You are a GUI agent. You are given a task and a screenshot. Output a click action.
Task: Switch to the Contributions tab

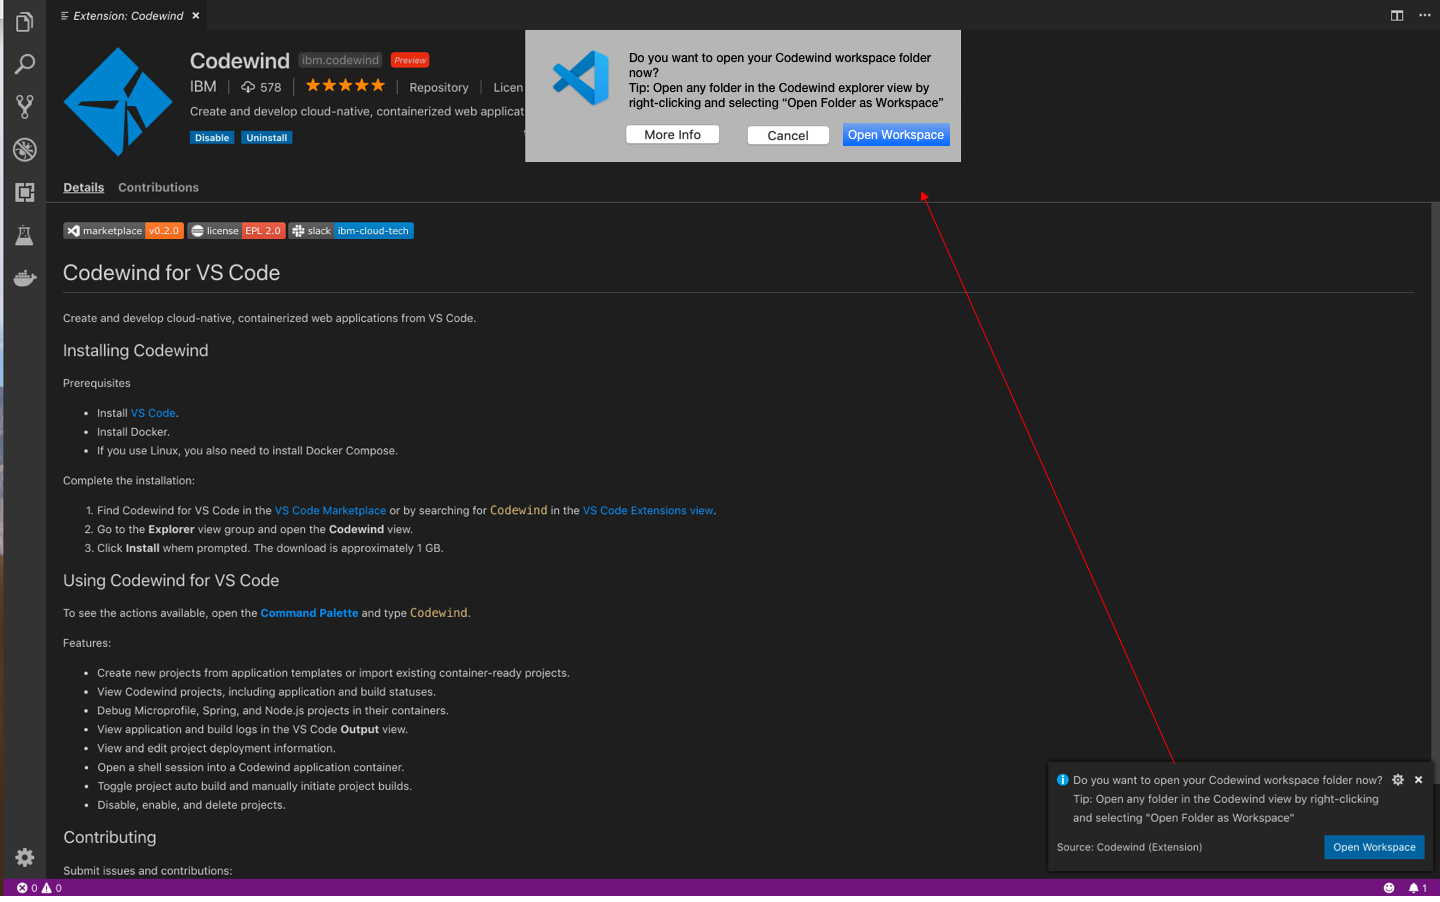coord(158,187)
